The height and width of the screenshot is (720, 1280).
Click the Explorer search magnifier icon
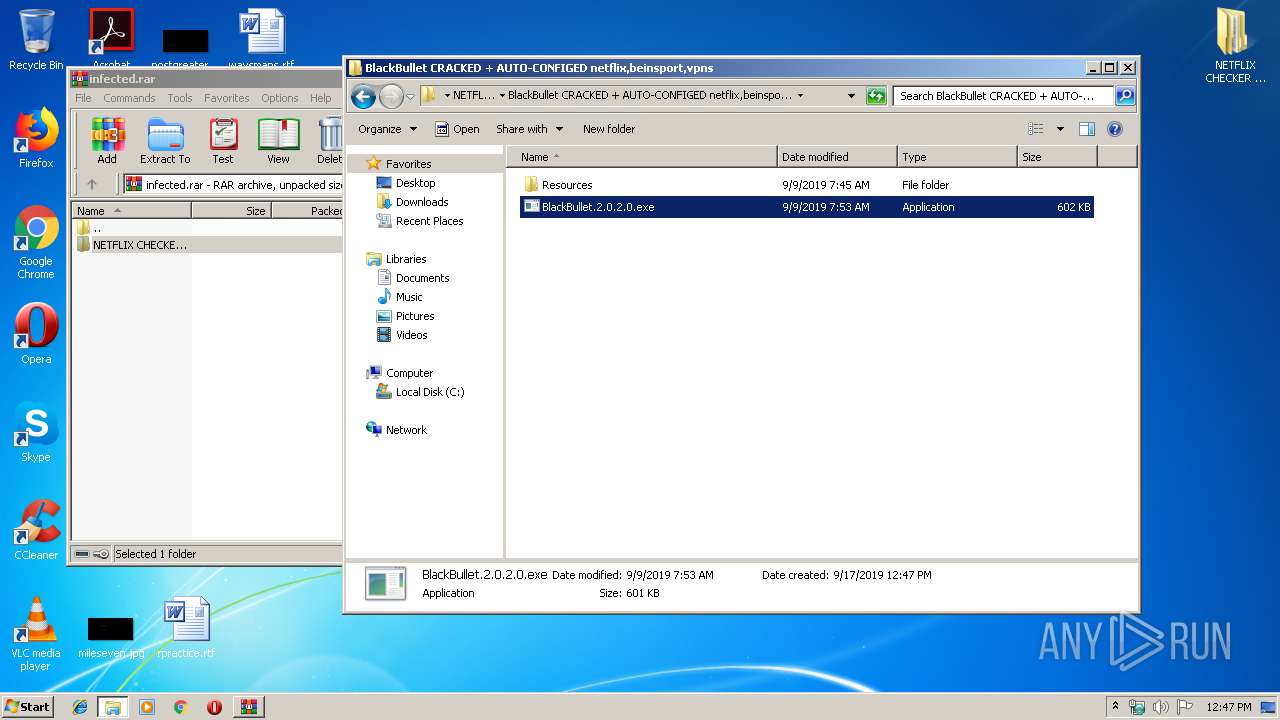[x=1125, y=96]
